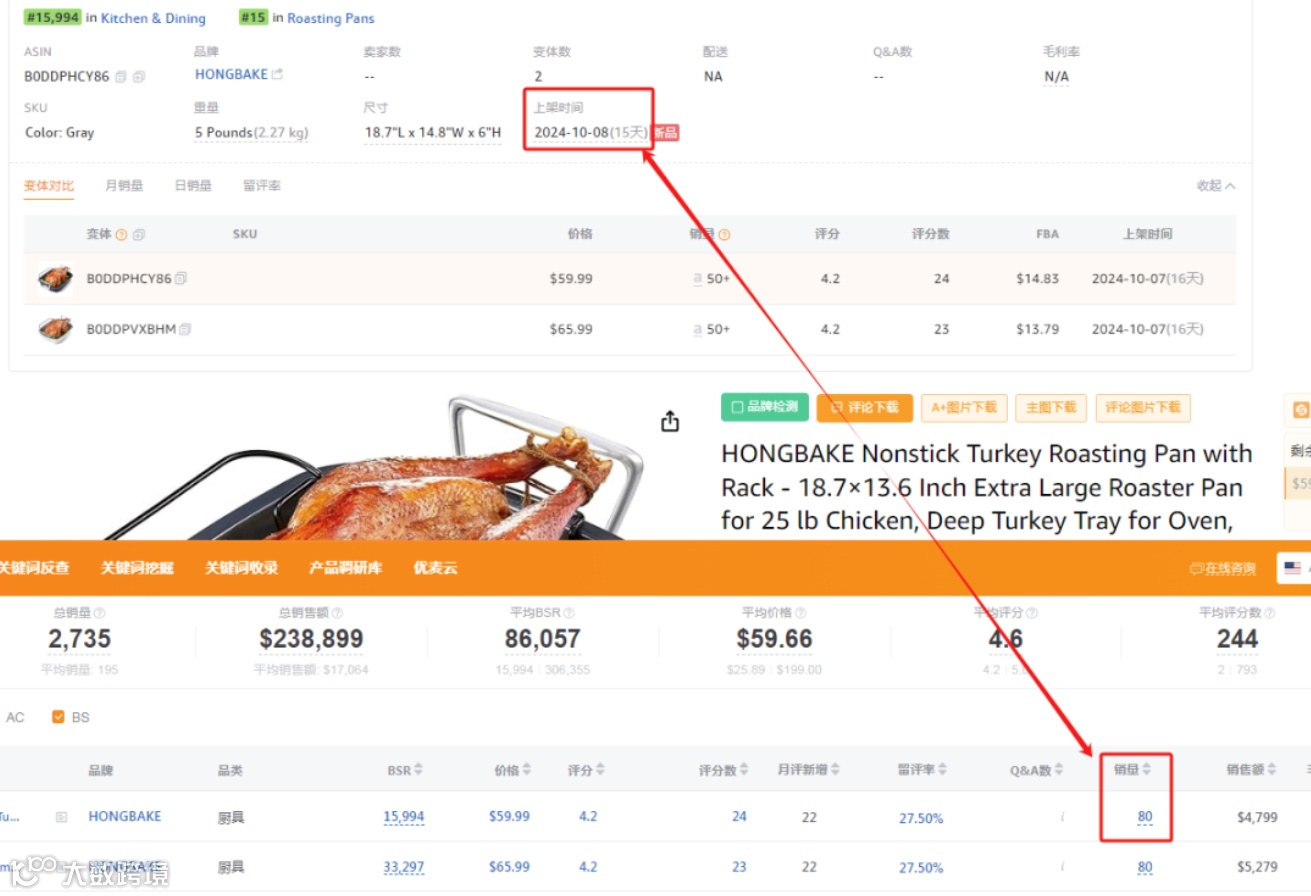
Task: Click price $59.99 in results table
Action: (509, 816)
